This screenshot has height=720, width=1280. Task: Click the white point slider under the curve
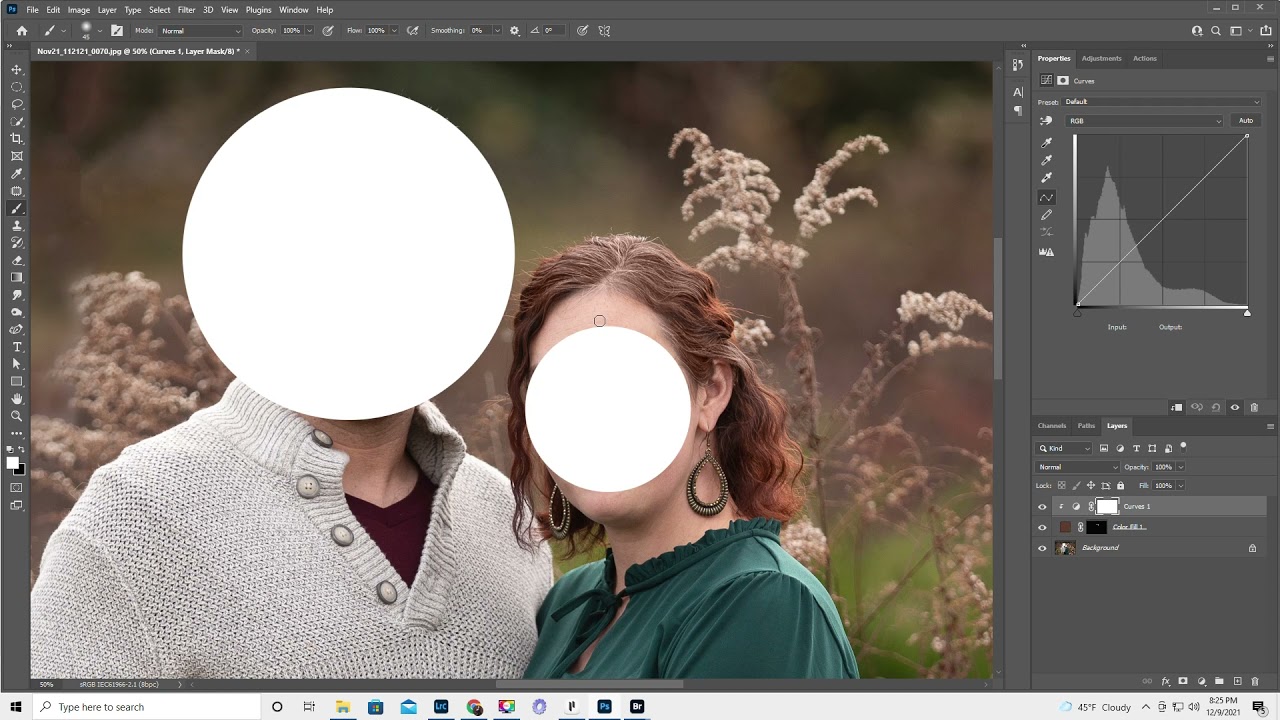pyautogui.click(x=1247, y=313)
